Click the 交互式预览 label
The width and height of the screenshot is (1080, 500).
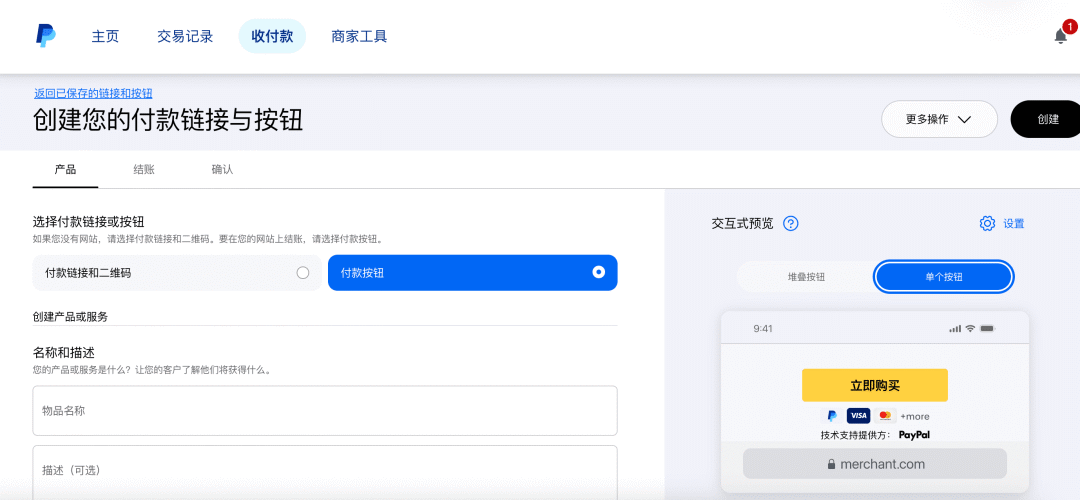(742, 224)
